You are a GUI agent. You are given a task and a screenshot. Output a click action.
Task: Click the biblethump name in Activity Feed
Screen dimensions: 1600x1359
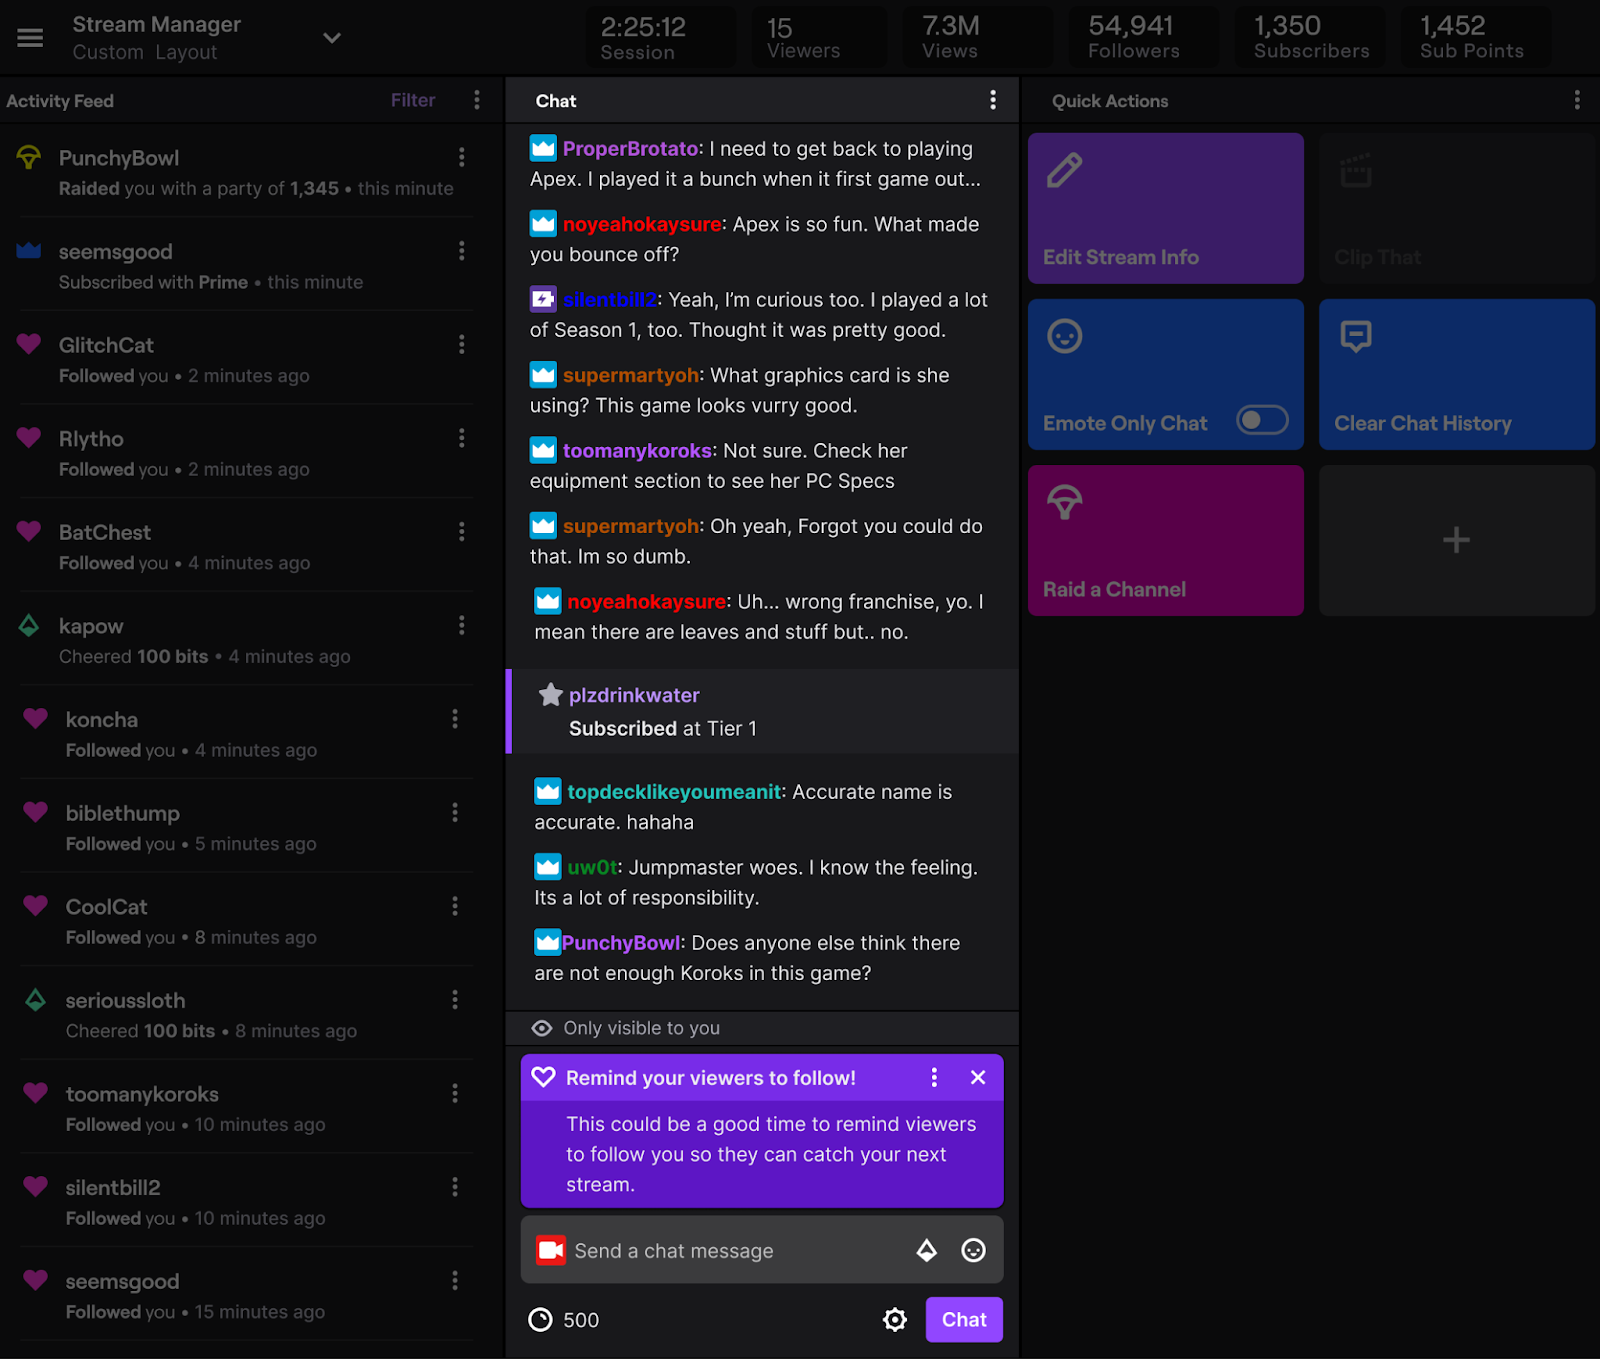[x=123, y=813]
